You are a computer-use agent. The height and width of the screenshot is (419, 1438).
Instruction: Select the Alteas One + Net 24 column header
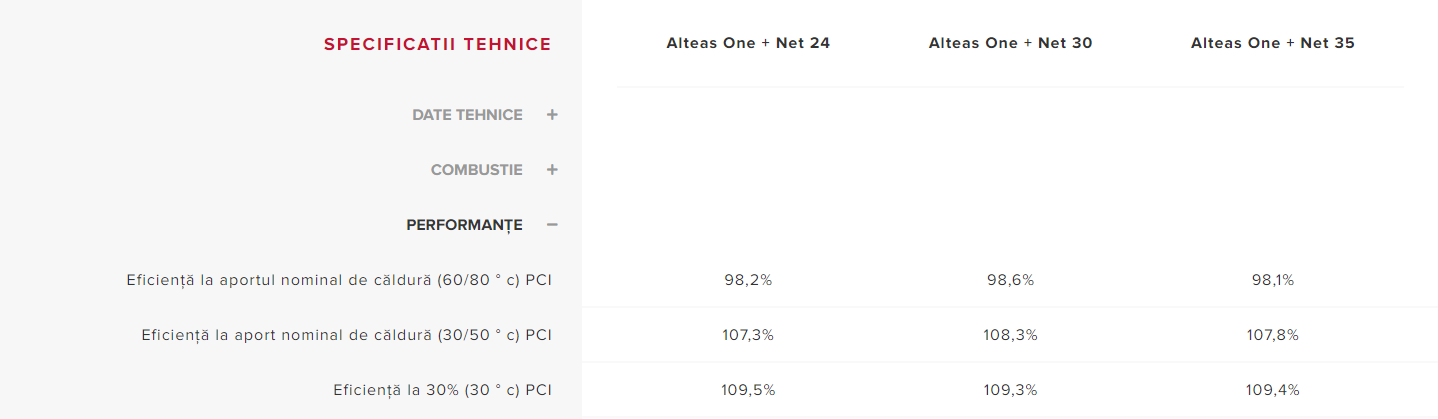748,43
